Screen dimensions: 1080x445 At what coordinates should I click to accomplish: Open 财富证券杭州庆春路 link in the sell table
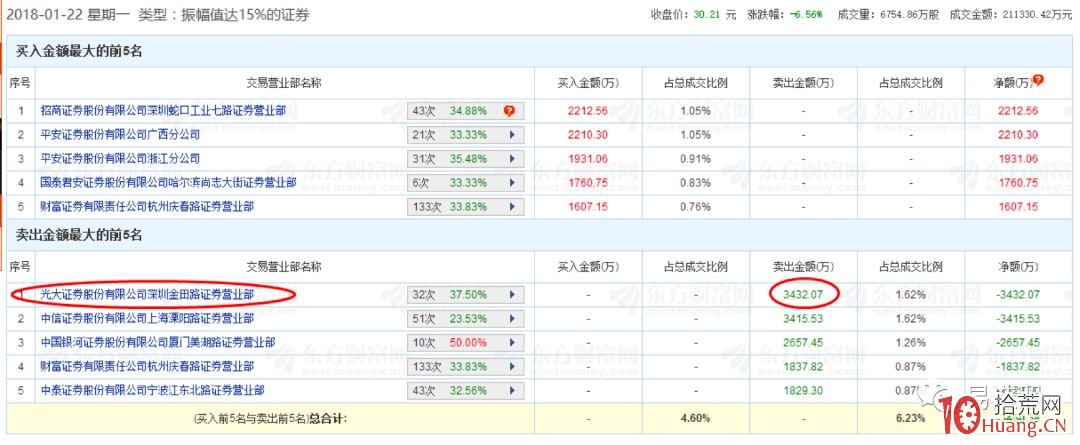[x=147, y=366]
